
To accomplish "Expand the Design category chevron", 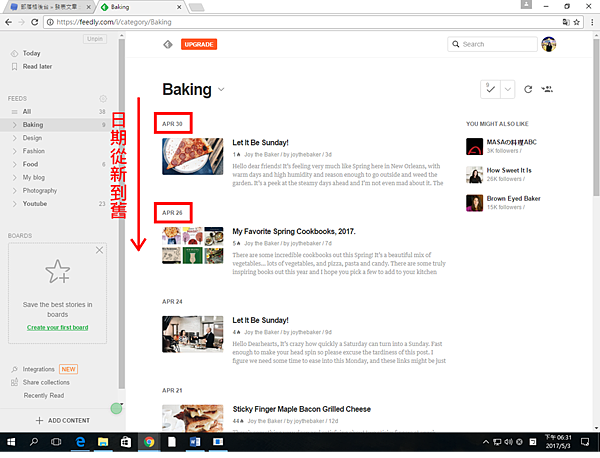I will pos(15,138).
